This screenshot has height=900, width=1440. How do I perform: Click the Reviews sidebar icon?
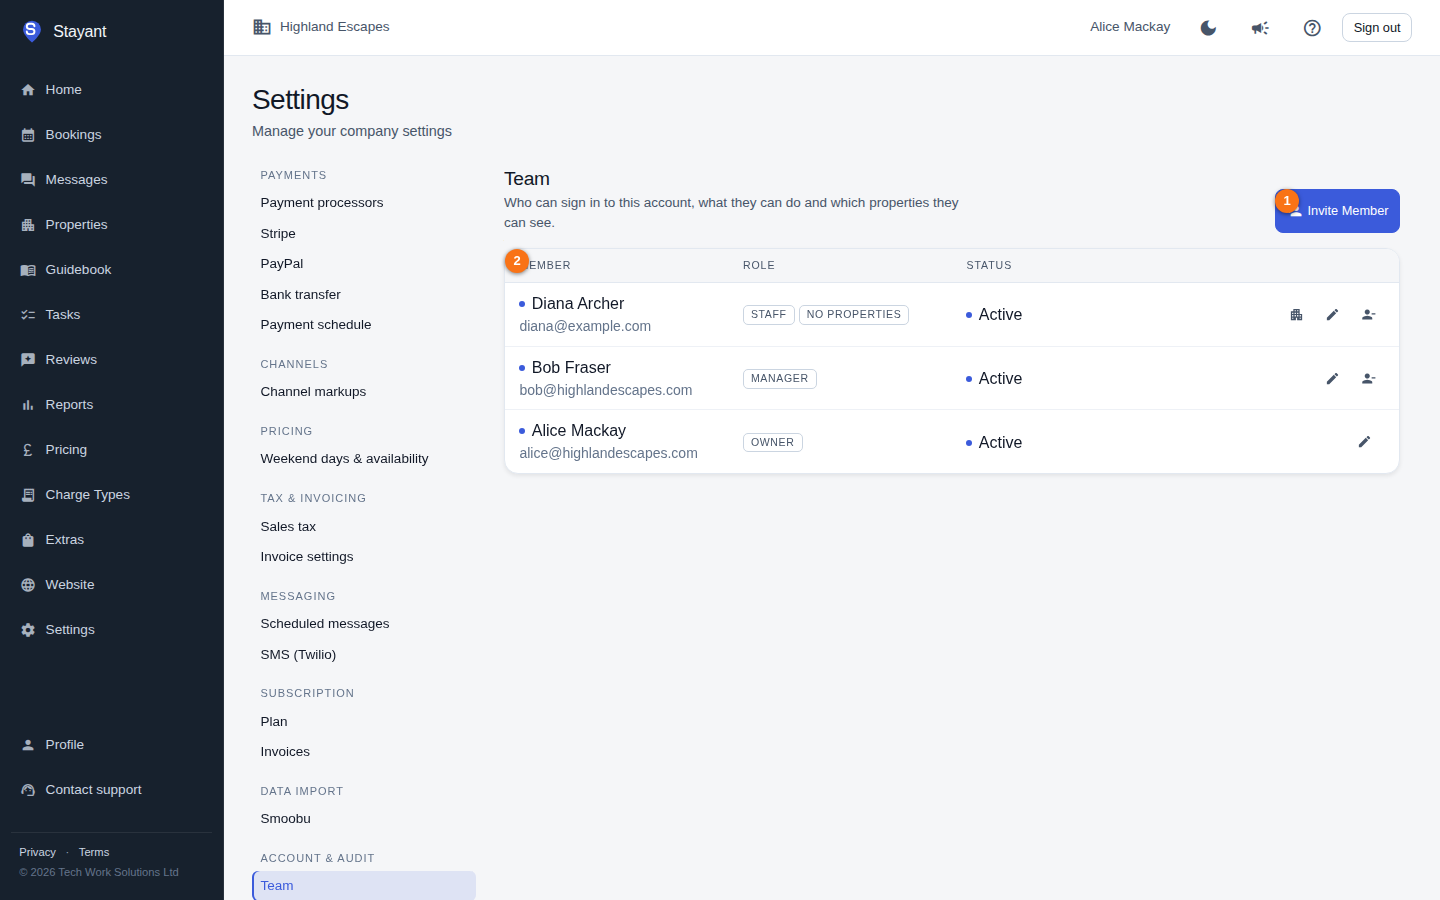coord(28,360)
